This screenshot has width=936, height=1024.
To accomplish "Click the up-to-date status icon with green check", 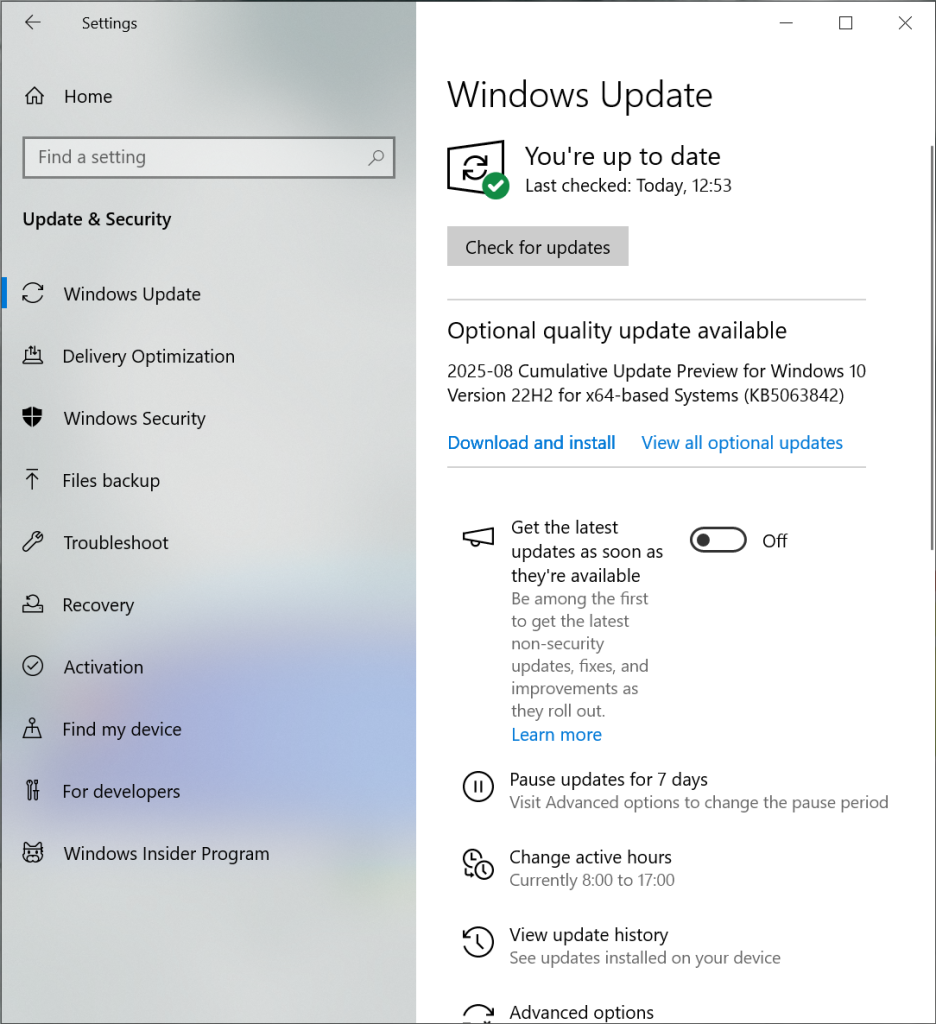I will coord(478,169).
